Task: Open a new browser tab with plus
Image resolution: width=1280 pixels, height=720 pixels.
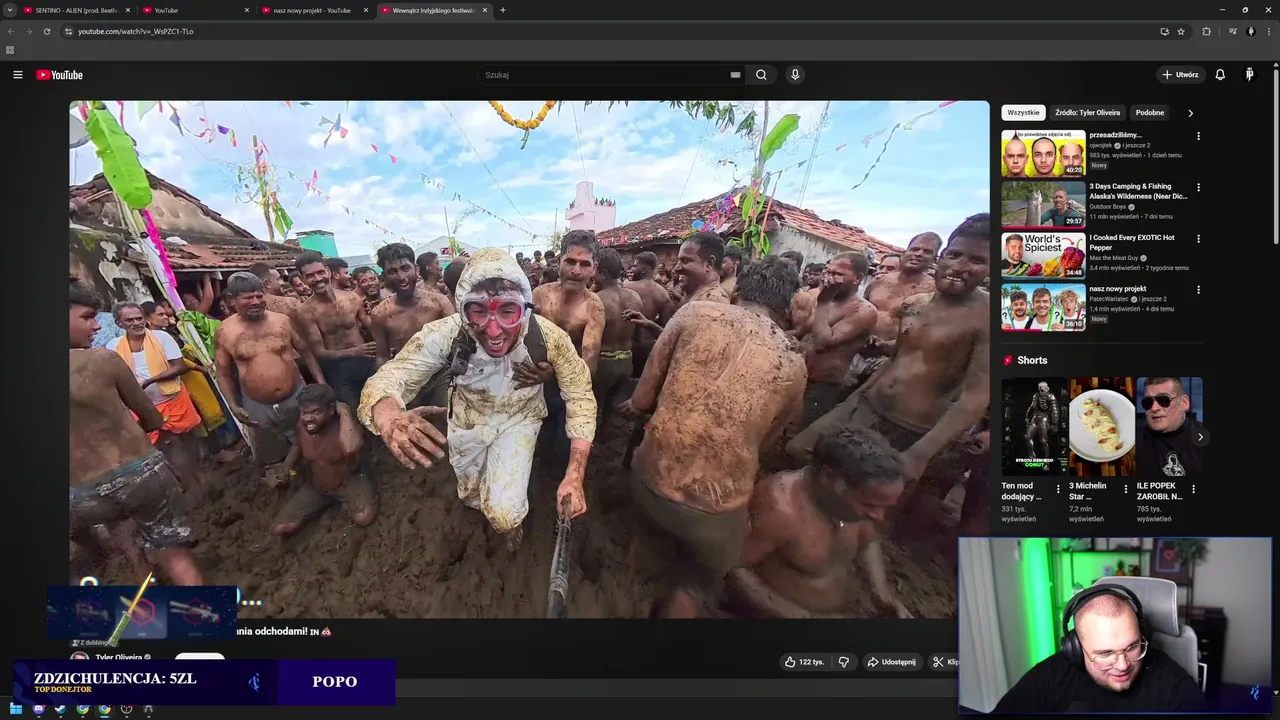Action: tap(503, 10)
